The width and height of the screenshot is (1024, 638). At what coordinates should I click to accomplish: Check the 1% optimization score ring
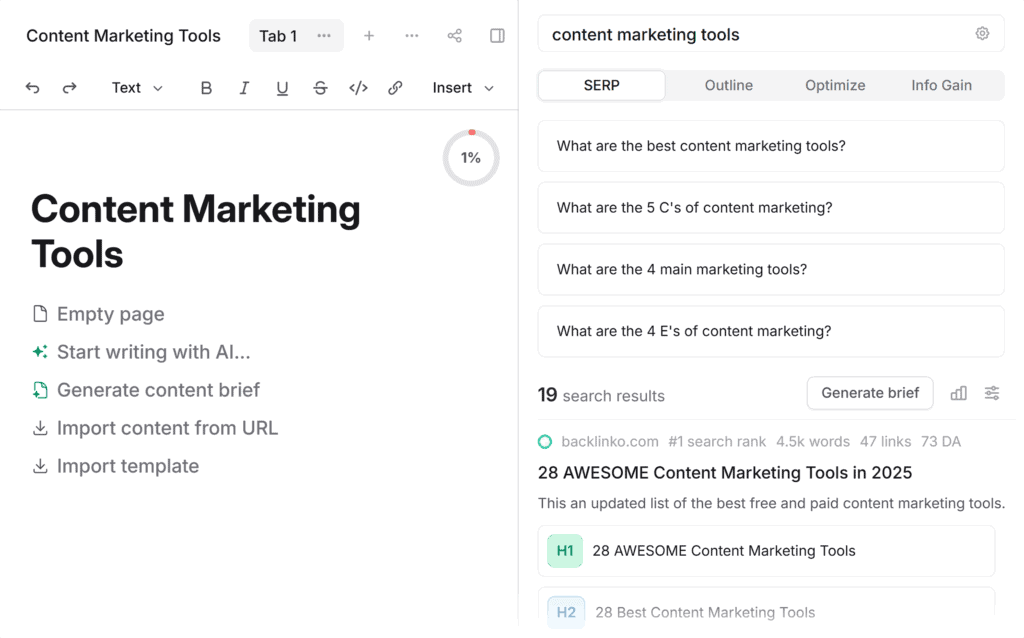click(x=470, y=158)
